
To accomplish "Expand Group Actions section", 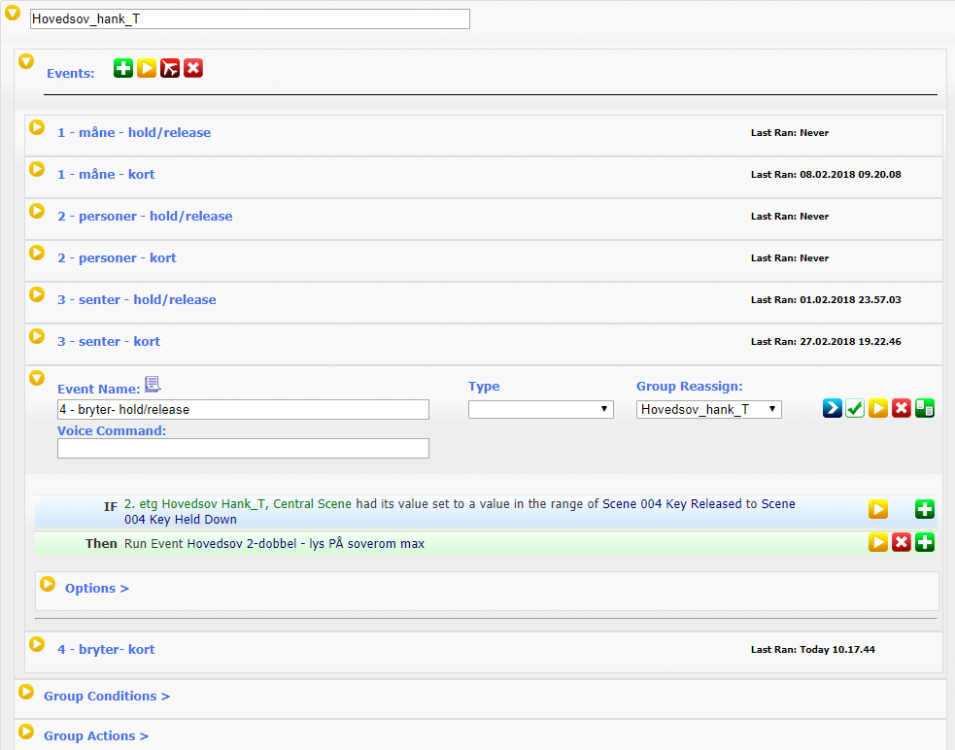I will pyautogui.click(x=95, y=736).
